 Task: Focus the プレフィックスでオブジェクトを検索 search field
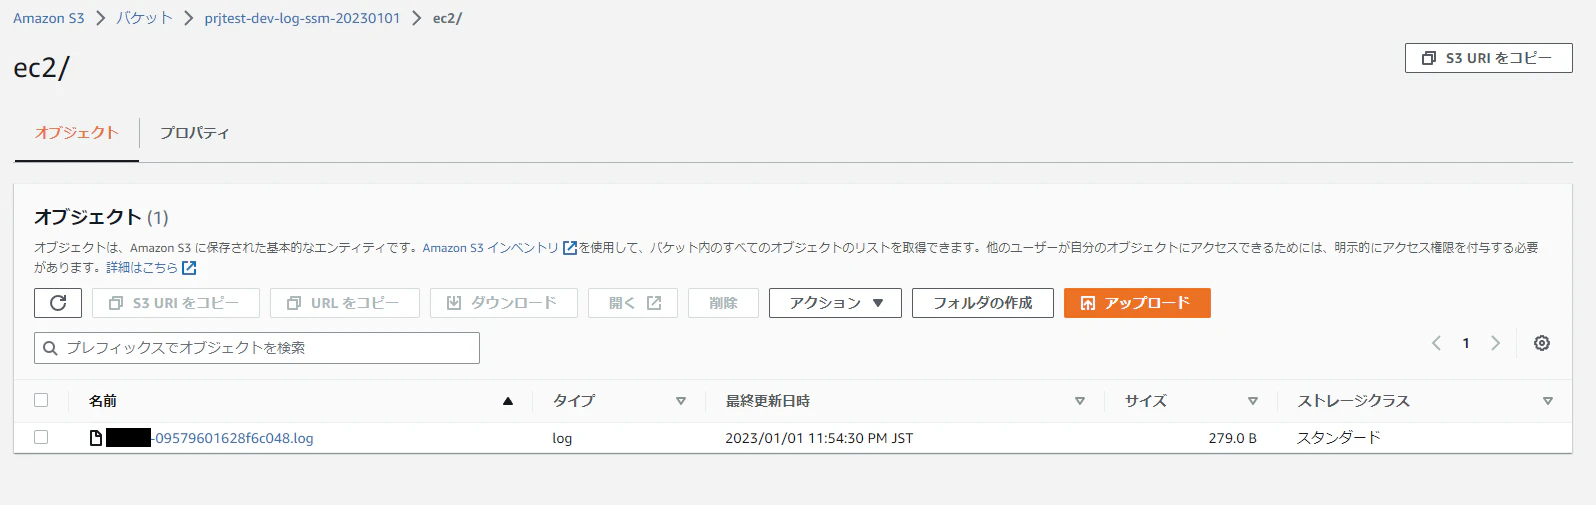257,348
